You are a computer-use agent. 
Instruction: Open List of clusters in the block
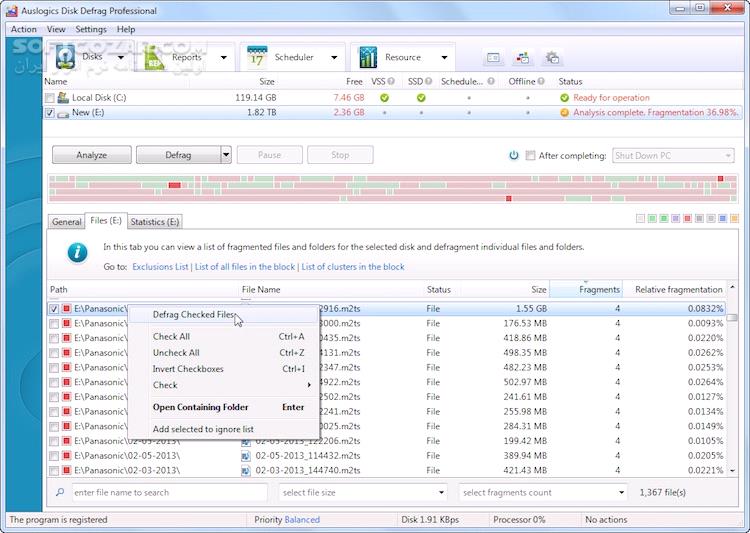click(x=353, y=267)
